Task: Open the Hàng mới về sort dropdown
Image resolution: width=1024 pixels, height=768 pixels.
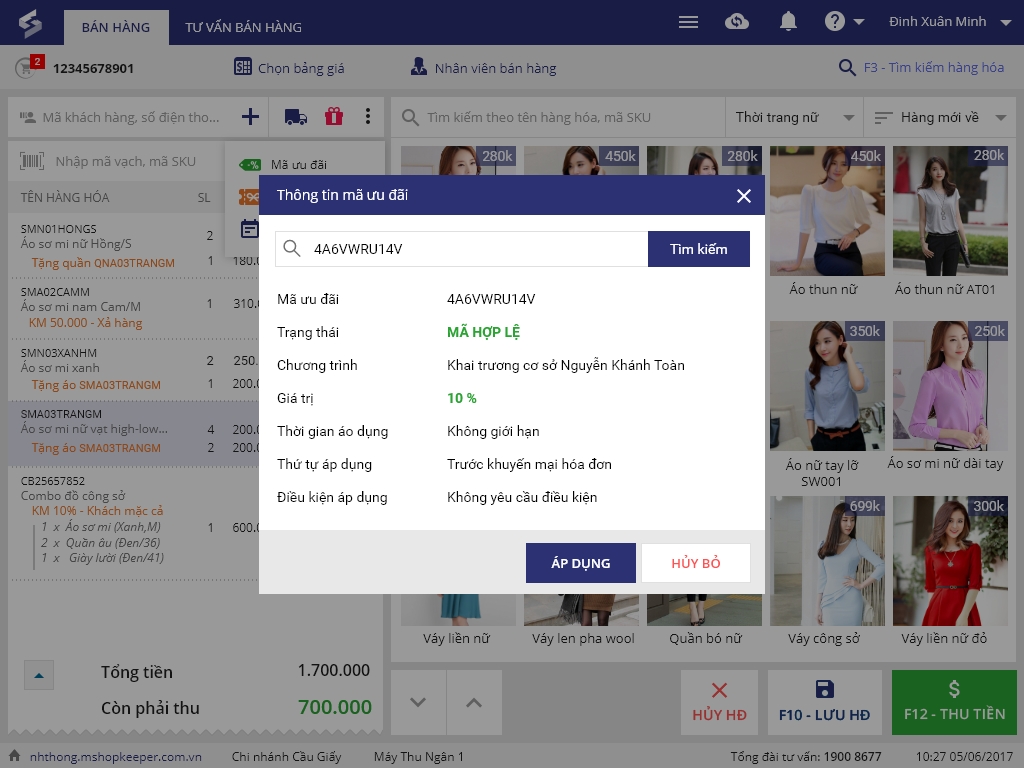Action: coord(940,118)
